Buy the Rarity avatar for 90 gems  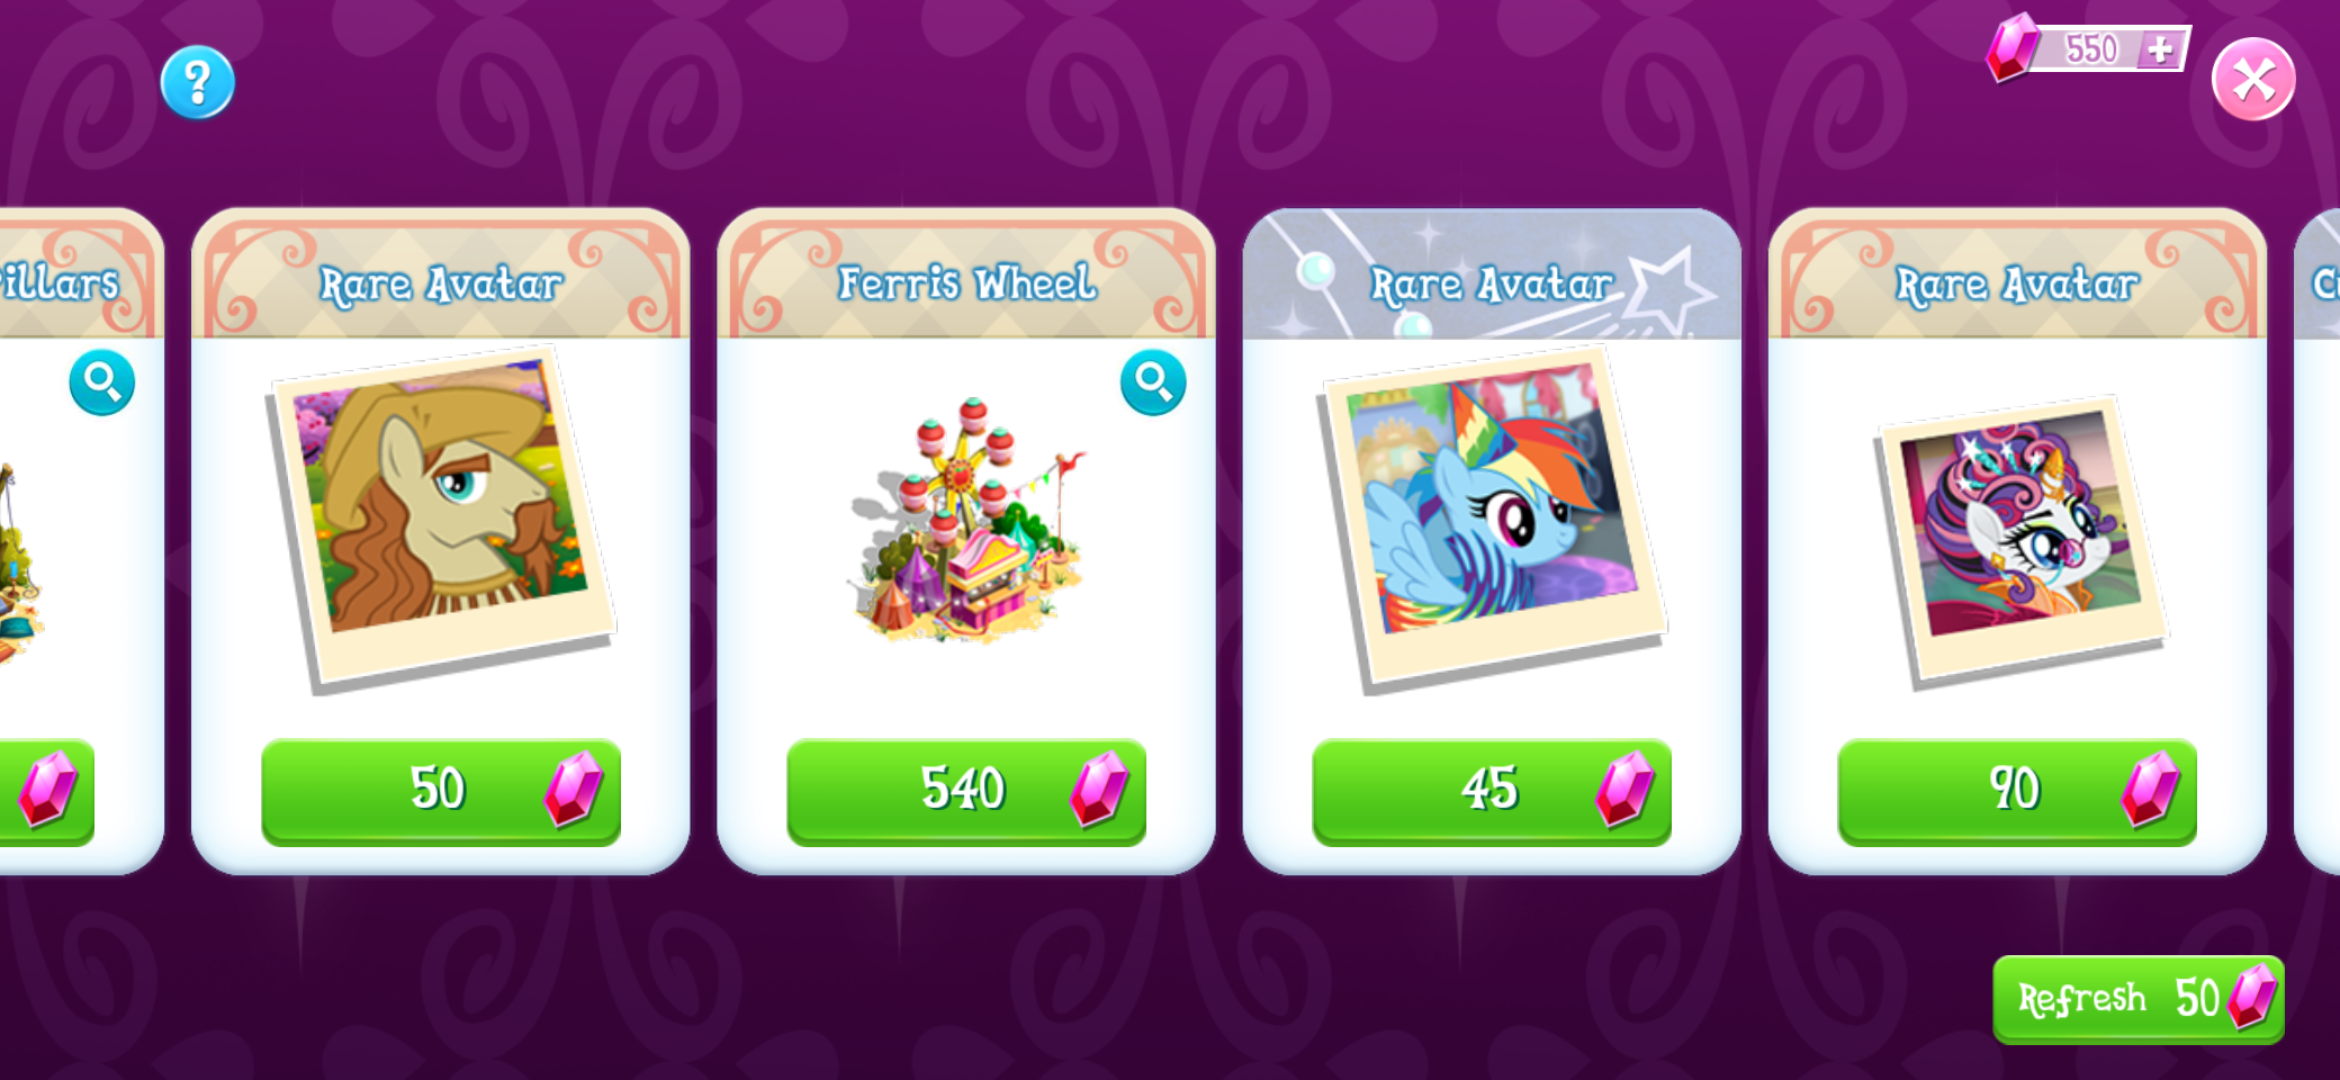click(x=2017, y=791)
